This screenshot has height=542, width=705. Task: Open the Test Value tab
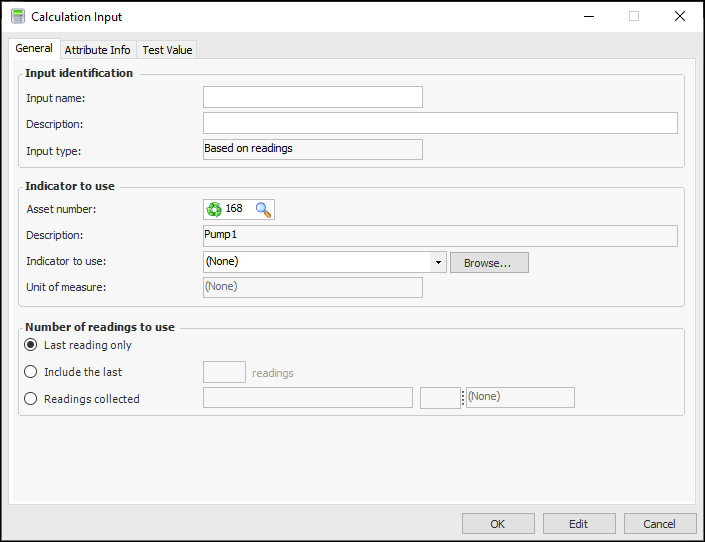click(167, 50)
